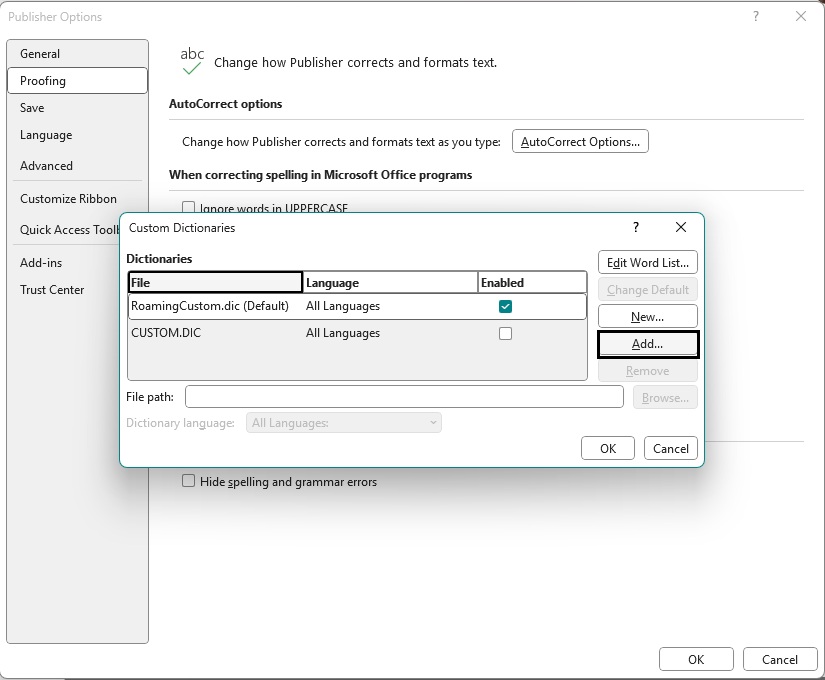Image resolution: width=825 pixels, height=680 pixels.
Task: Open the Customize Ribbon category
Action: click(x=68, y=199)
